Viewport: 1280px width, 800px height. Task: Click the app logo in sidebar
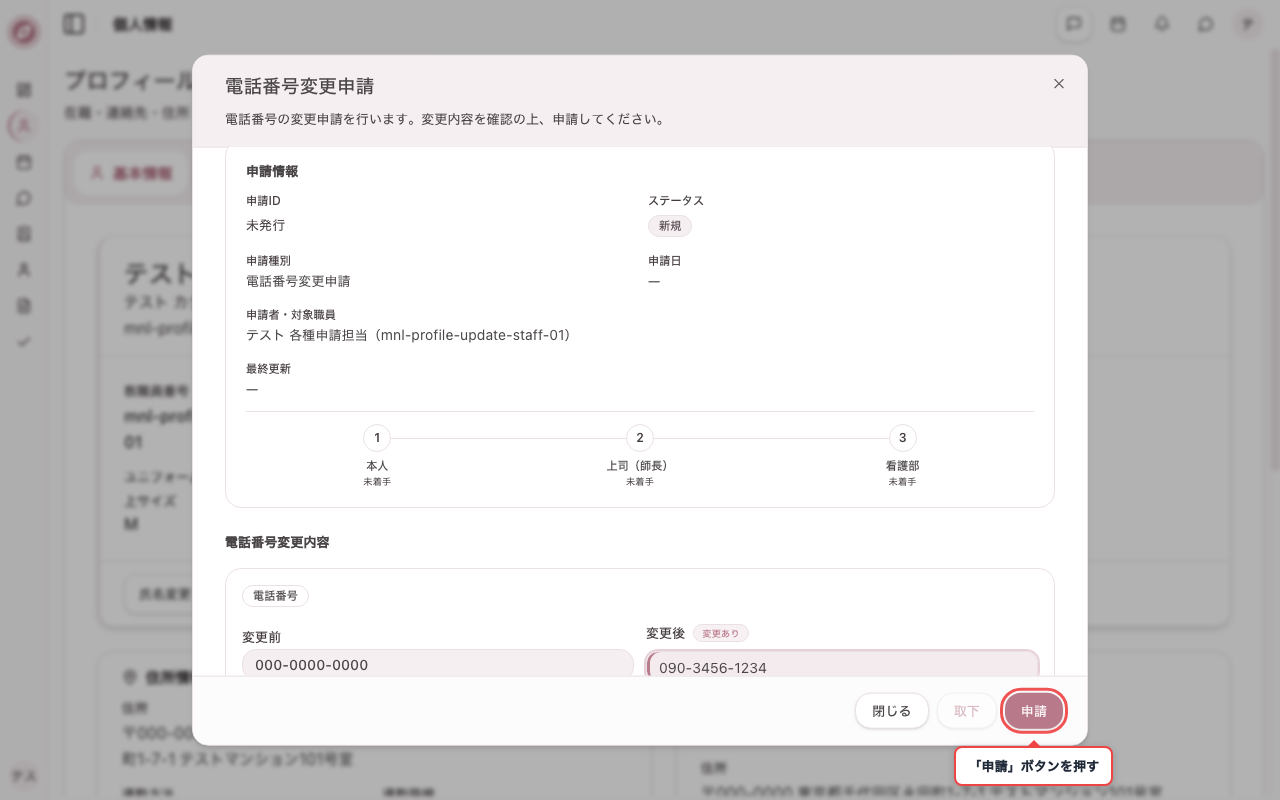(24, 32)
